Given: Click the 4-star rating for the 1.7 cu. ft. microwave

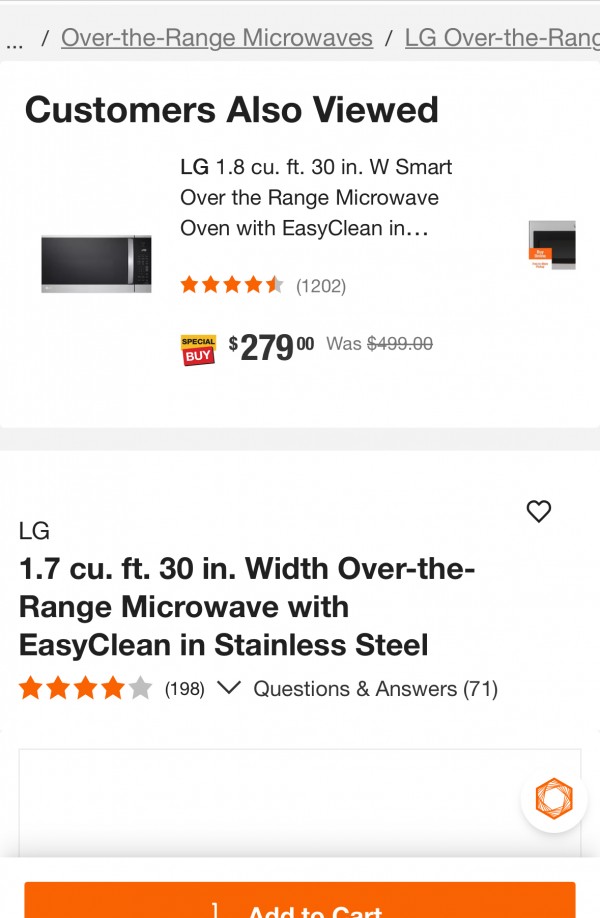Looking at the screenshot, I should (x=85, y=688).
